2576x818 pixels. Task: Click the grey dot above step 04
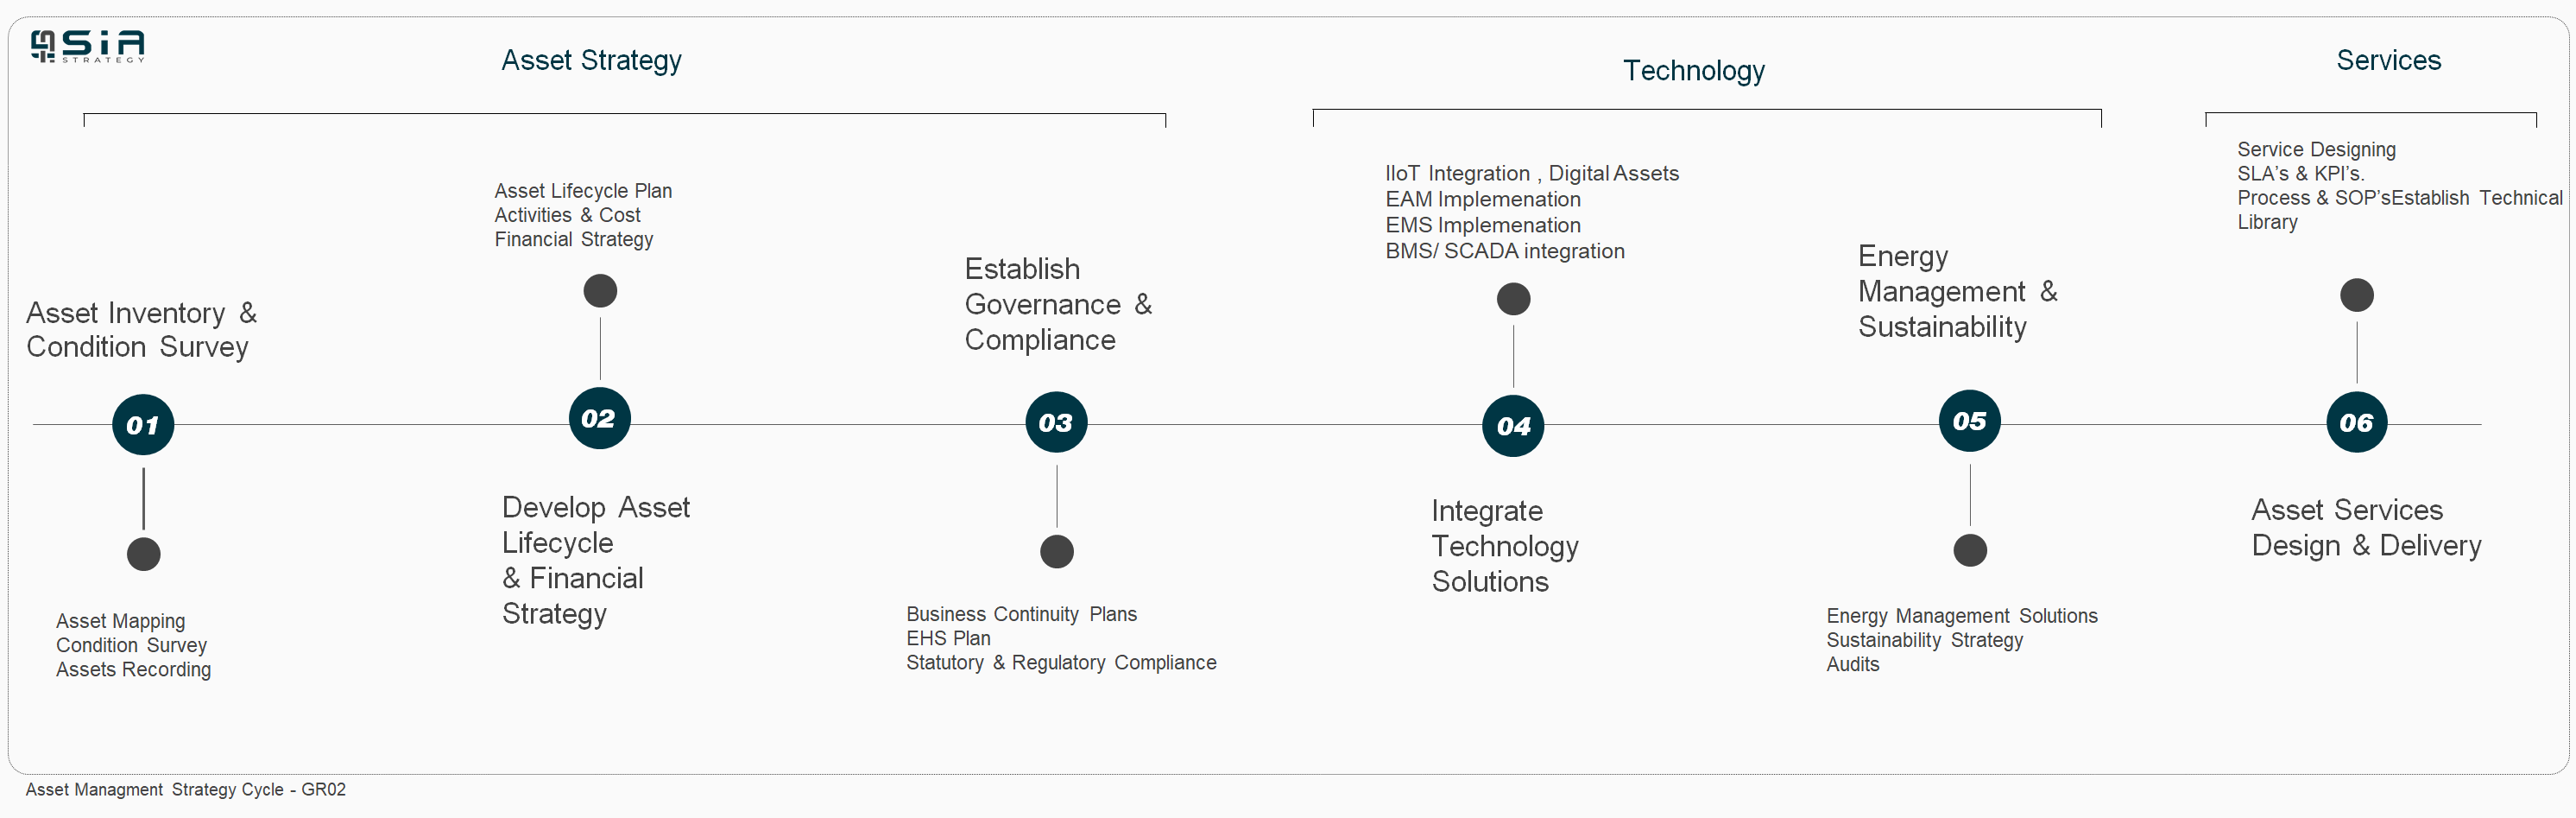1513,299
